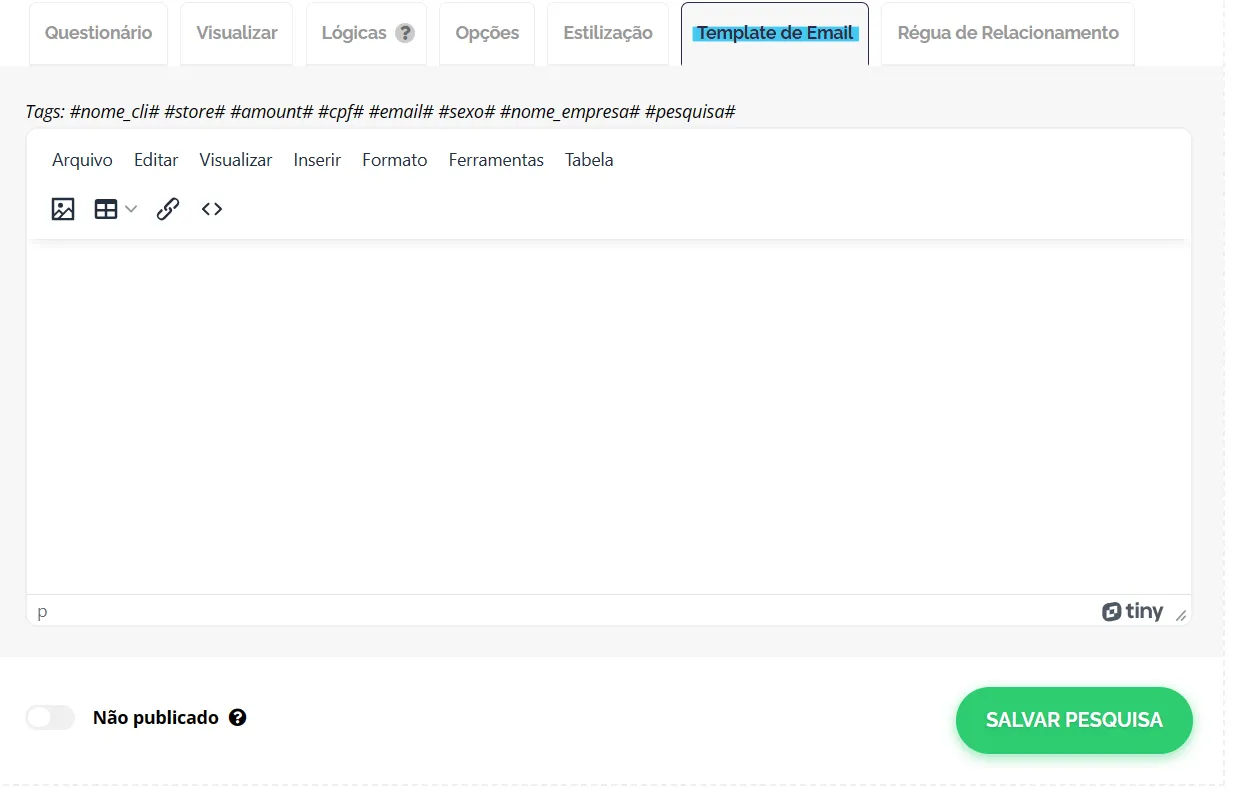Screen dimensions: 1248x806
Task: Click the #cpf# tag text
Action: tap(341, 111)
